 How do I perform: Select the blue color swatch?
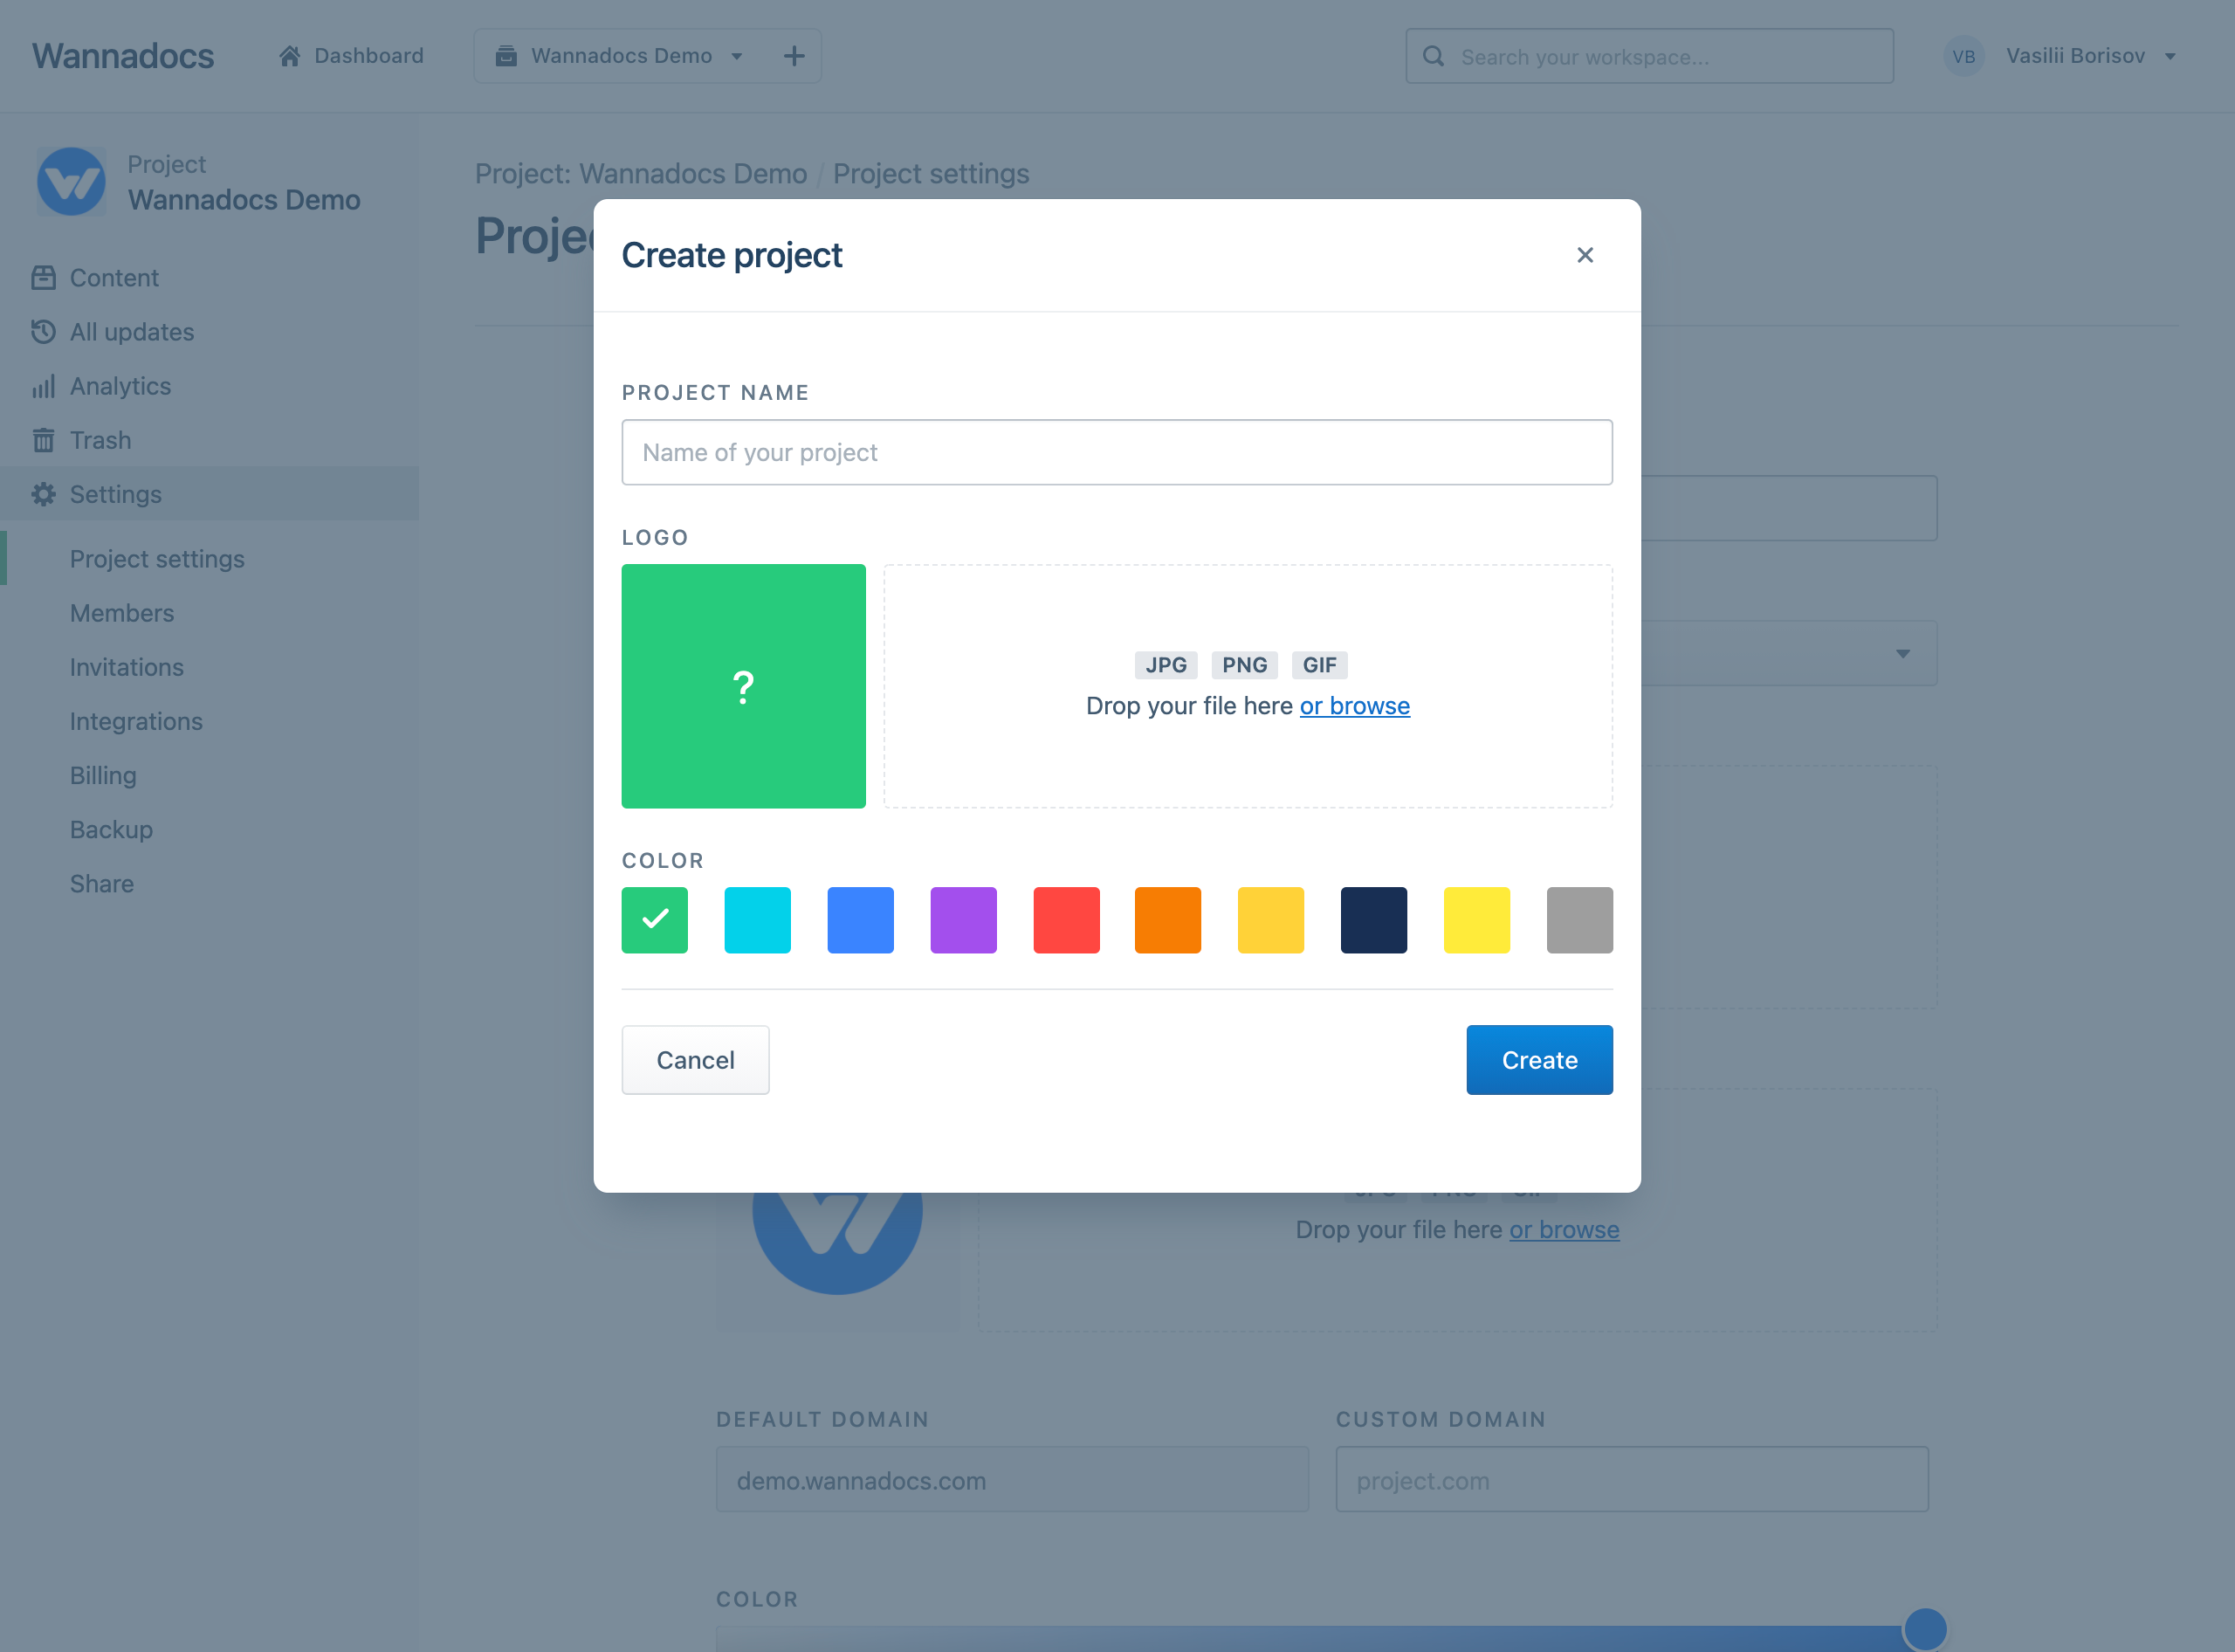(x=861, y=920)
